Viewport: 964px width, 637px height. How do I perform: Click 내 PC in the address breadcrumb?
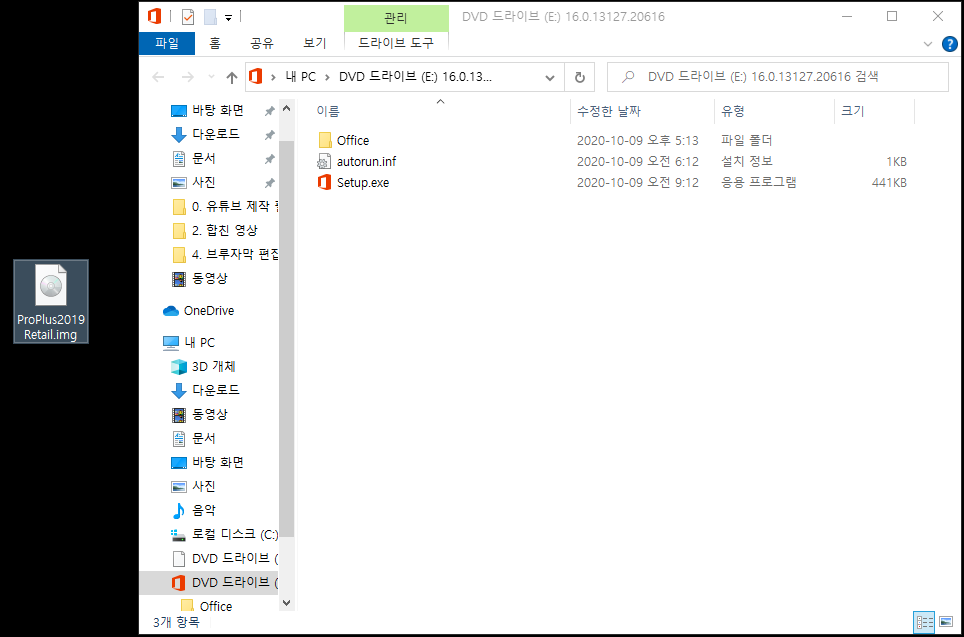point(301,77)
